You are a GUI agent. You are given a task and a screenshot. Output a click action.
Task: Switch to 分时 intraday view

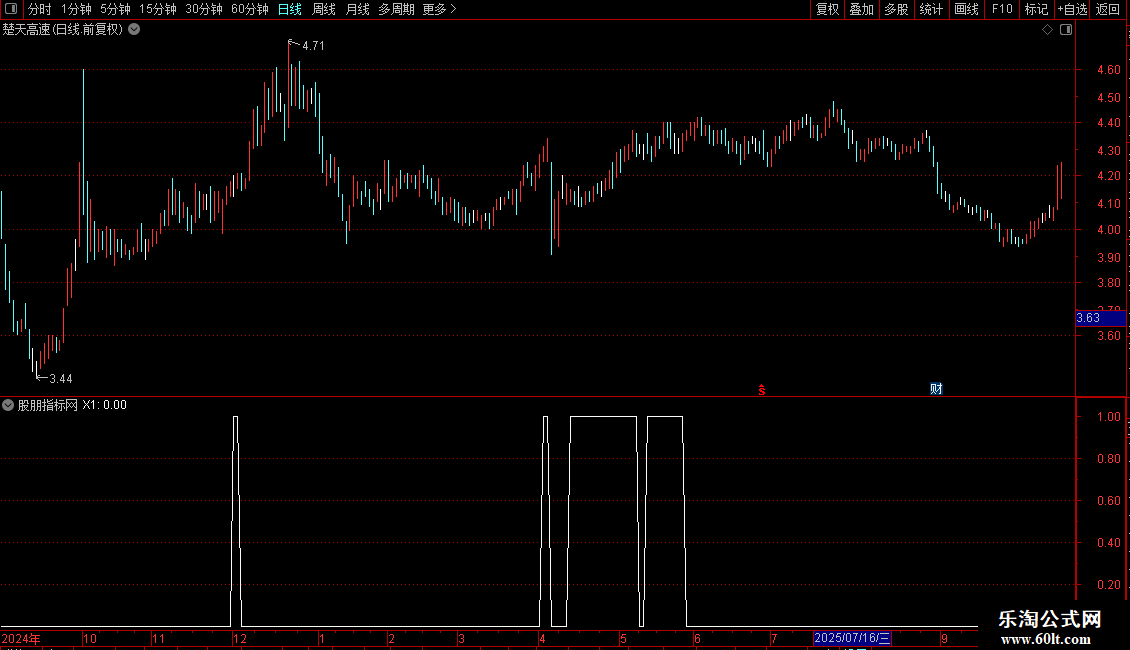pos(40,9)
